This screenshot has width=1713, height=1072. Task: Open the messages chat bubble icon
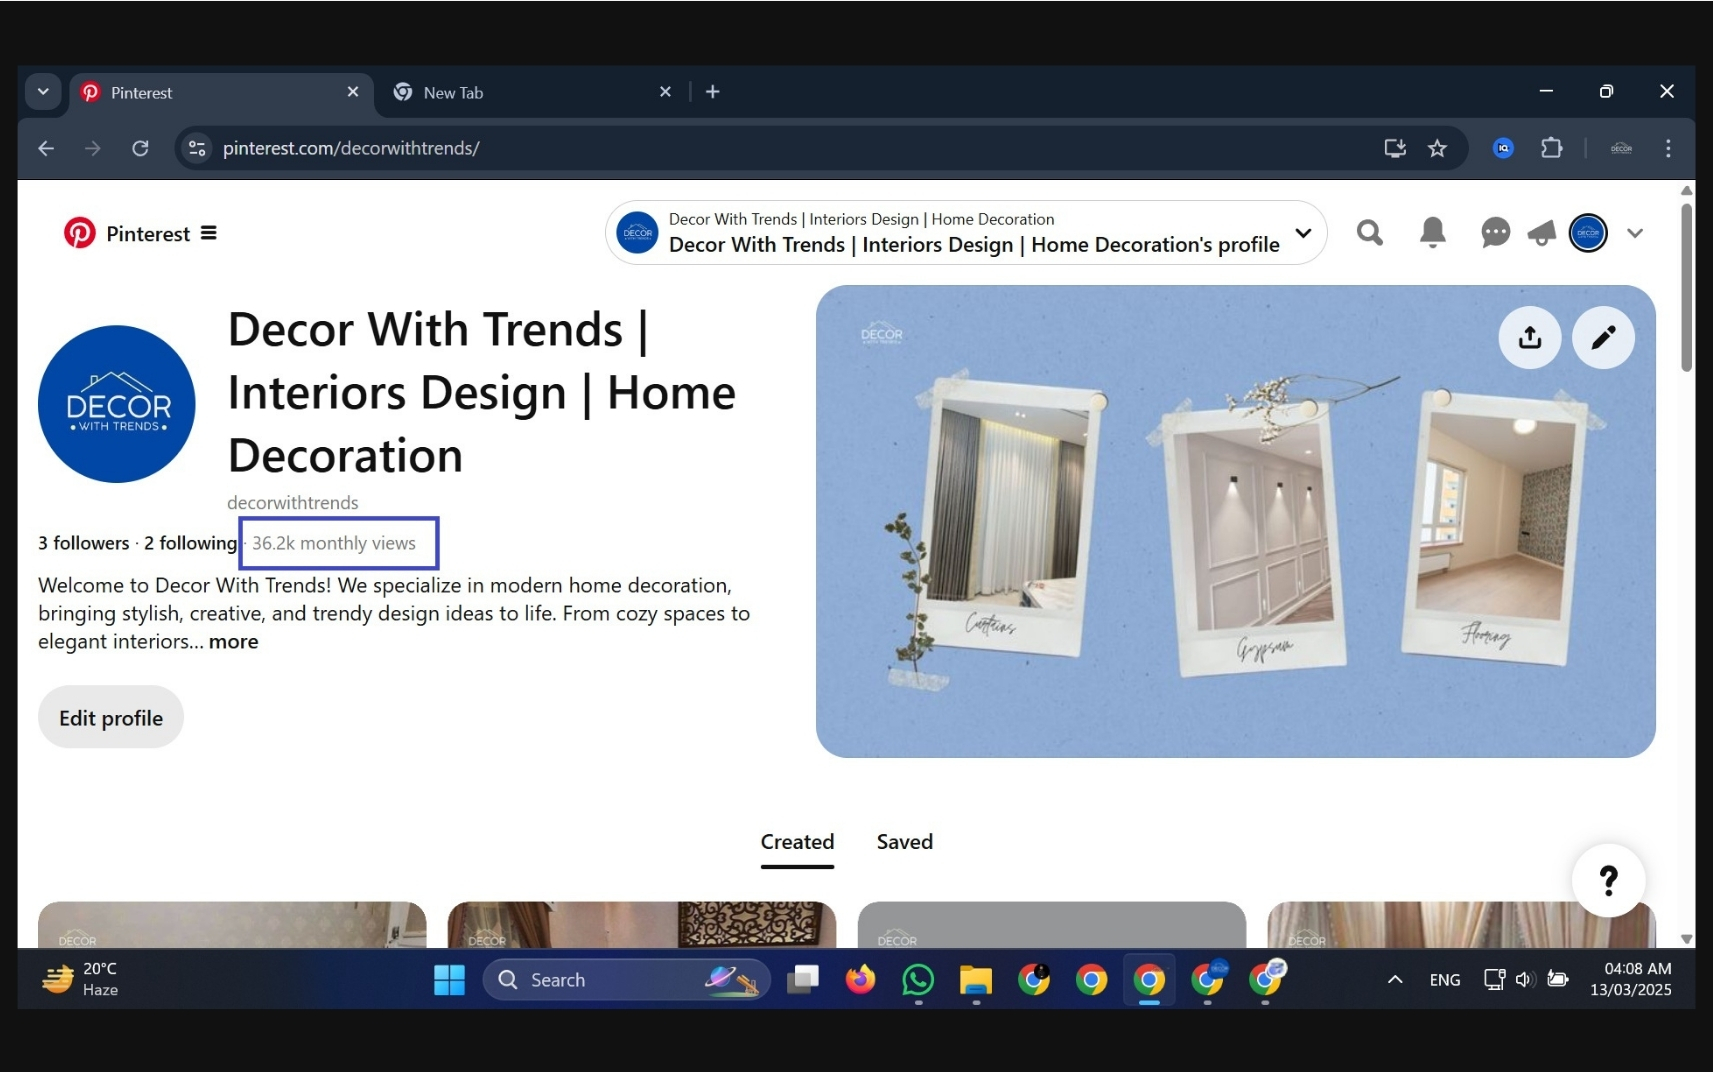1495,233
